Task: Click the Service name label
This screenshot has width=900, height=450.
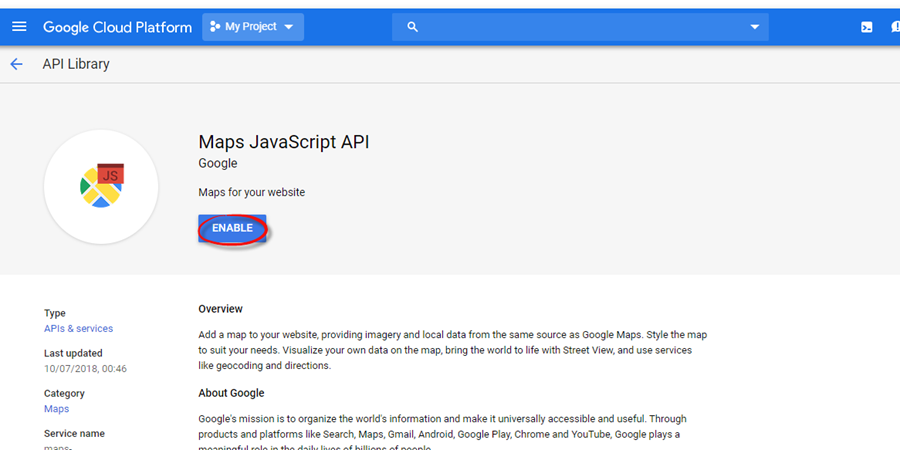Action: (x=75, y=433)
